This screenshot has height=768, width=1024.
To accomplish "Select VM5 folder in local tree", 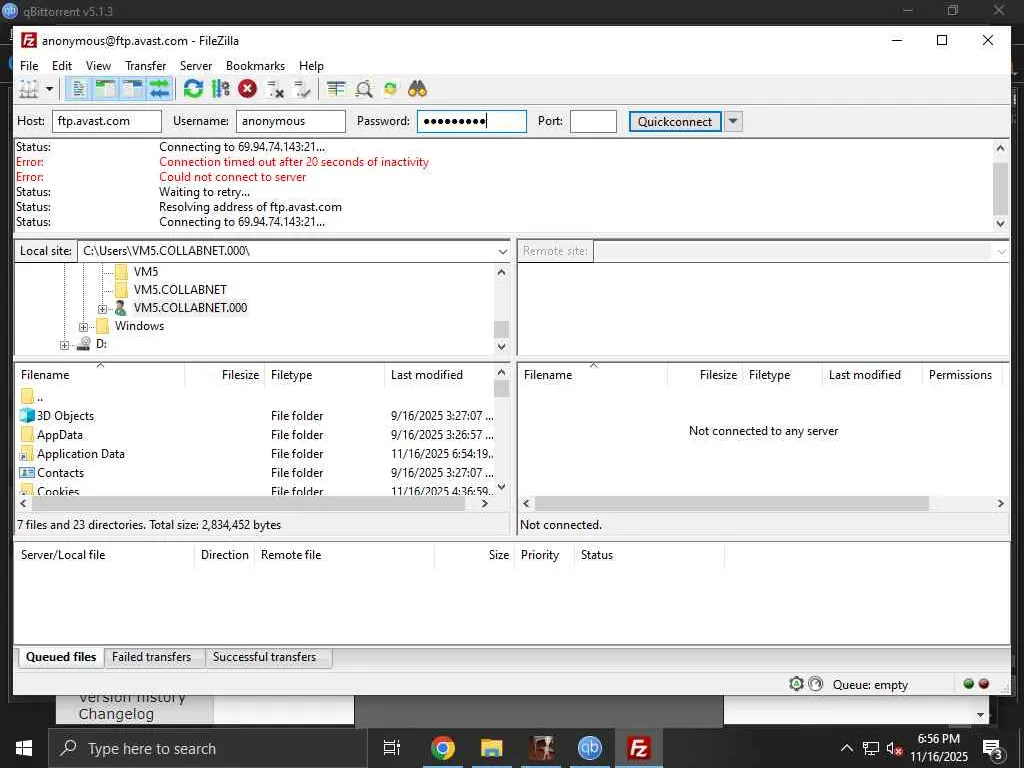I will [x=146, y=272].
